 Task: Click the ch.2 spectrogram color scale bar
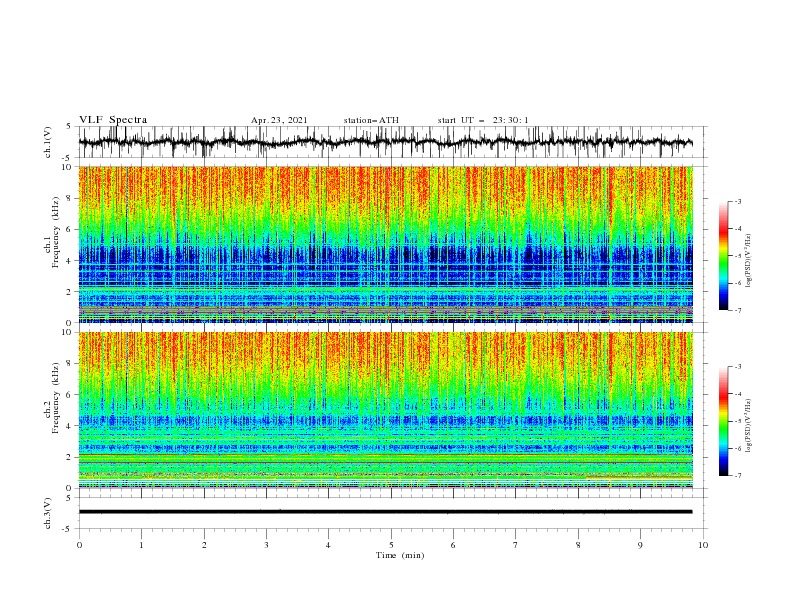723,421
